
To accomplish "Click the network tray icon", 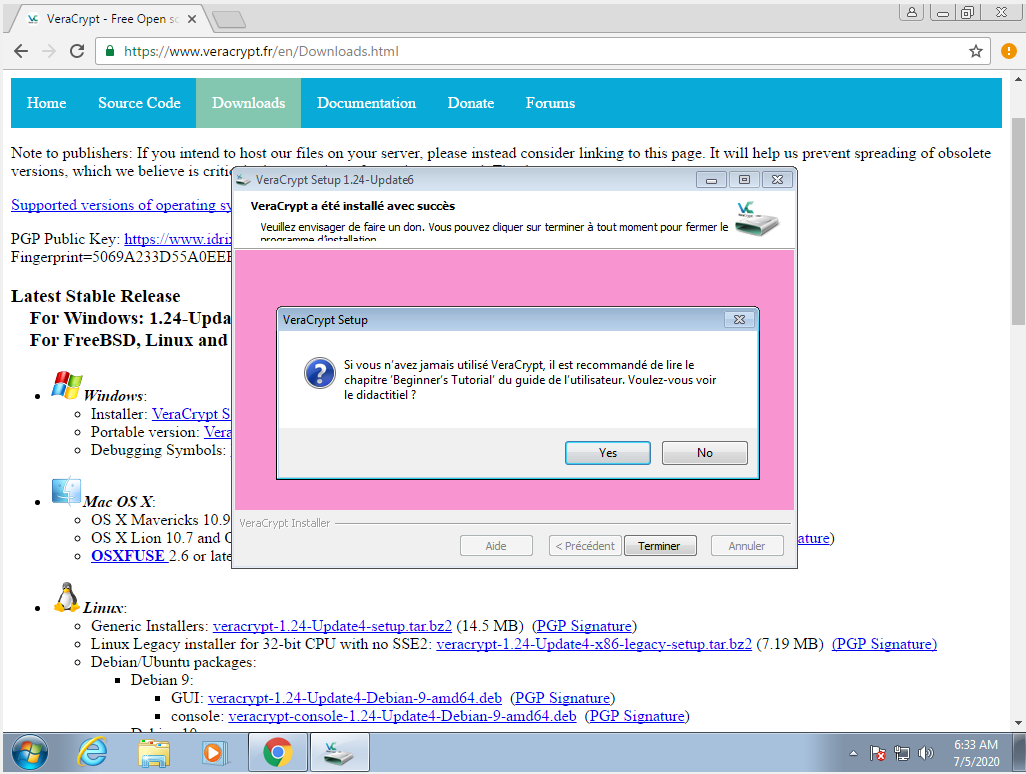I will coord(902,754).
